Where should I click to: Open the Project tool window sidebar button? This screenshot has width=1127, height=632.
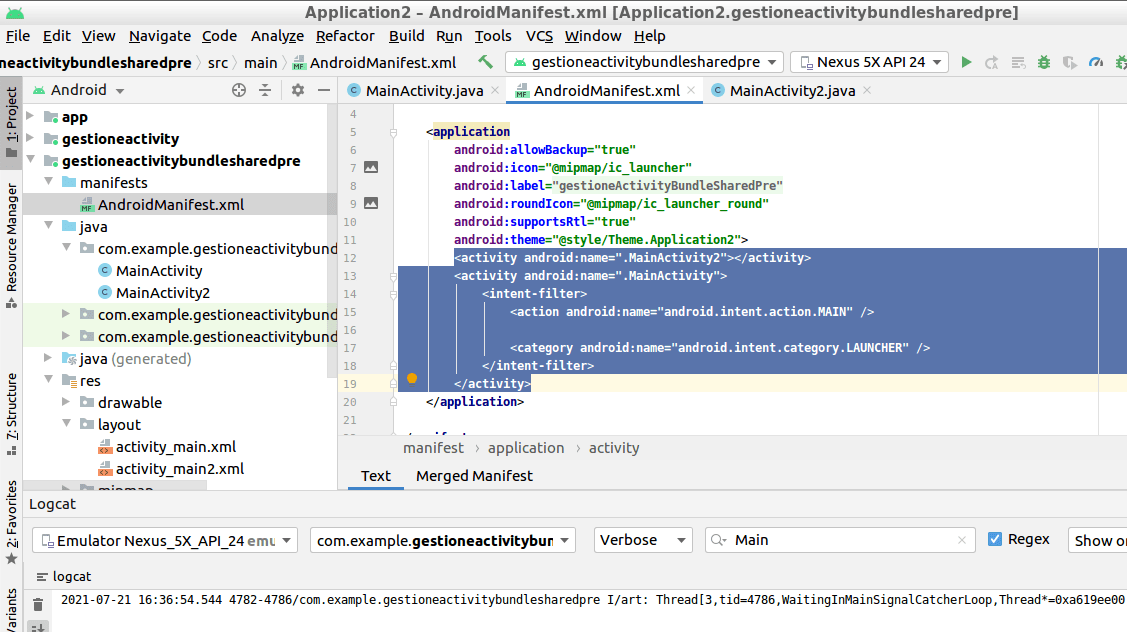point(11,122)
